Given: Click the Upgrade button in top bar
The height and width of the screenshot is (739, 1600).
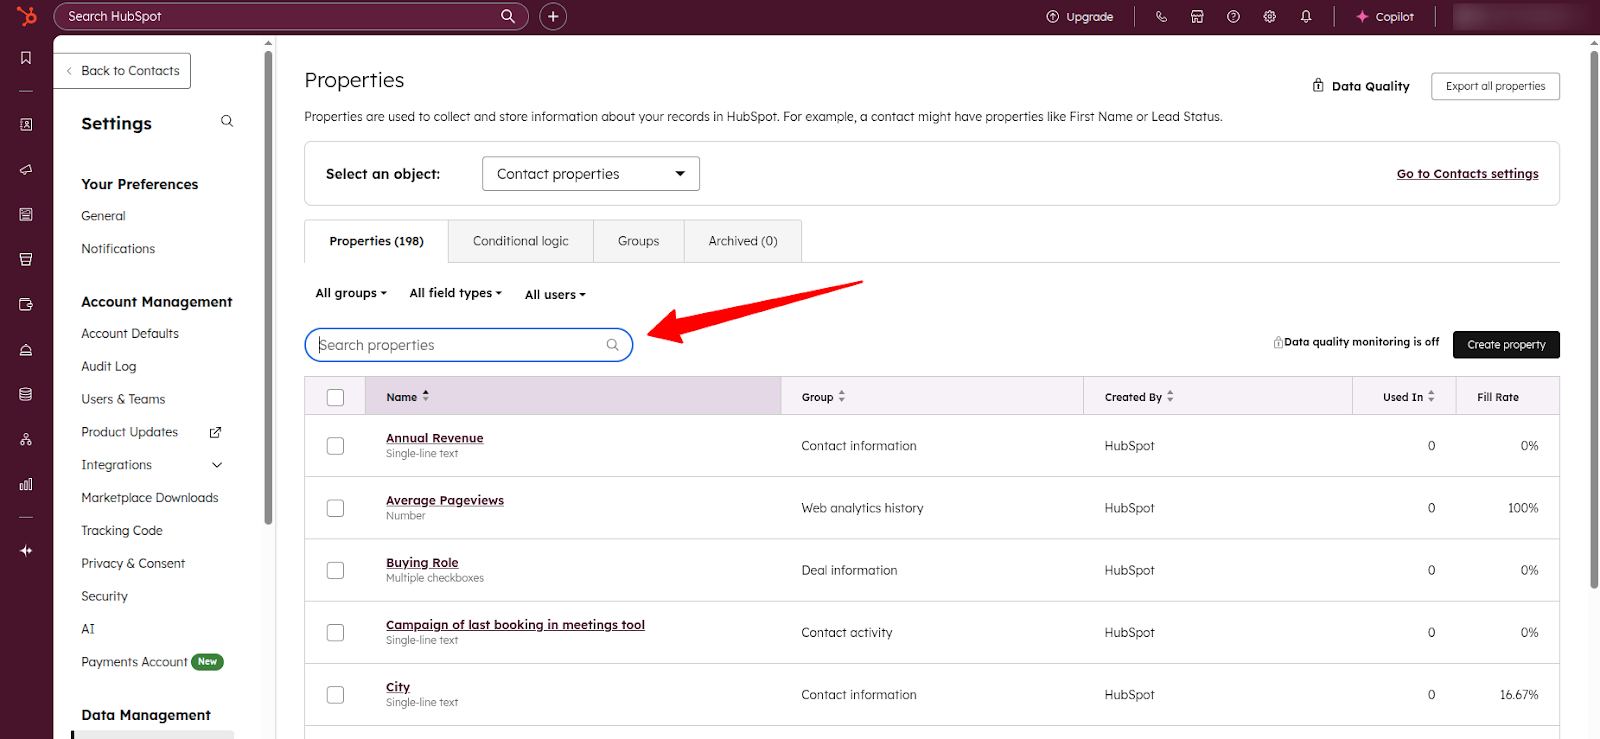Looking at the screenshot, I should coord(1080,16).
